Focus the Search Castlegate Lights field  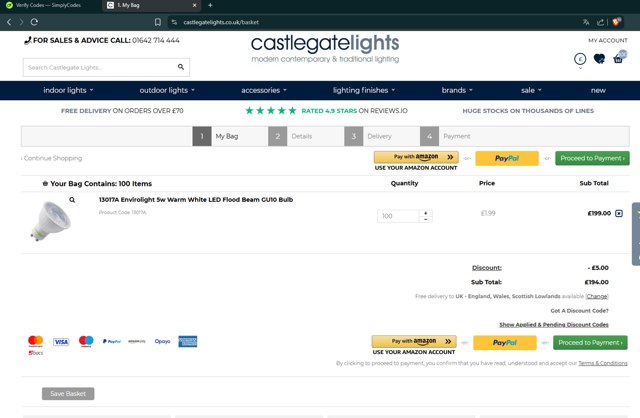tap(106, 67)
